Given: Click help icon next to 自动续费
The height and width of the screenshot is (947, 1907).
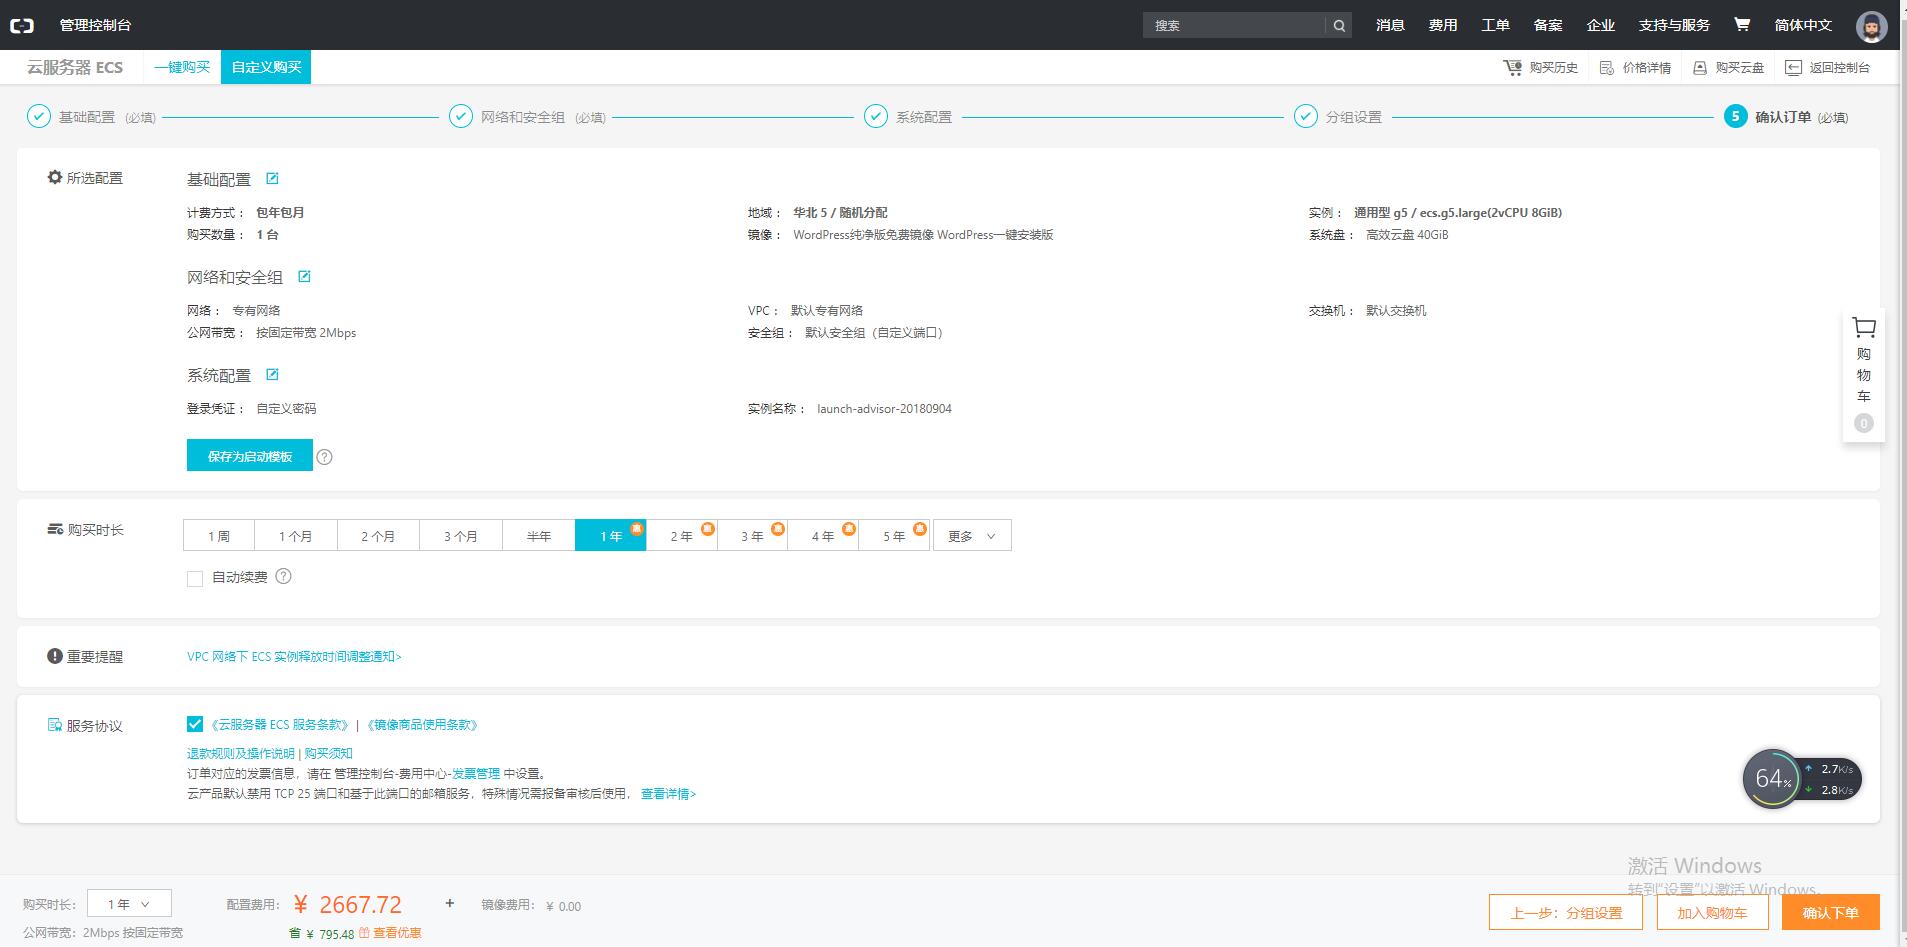Looking at the screenshot, I should point(283,576).
